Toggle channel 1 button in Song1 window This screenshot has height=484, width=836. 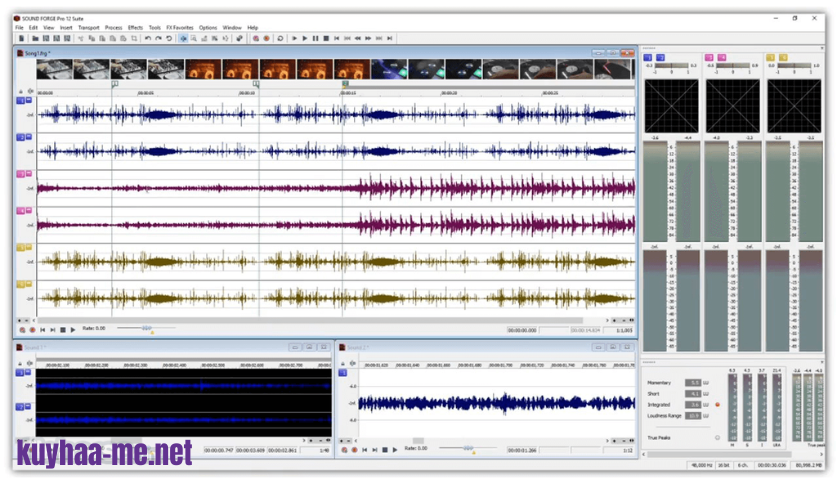pyautogui.click(x=20, y=100)
